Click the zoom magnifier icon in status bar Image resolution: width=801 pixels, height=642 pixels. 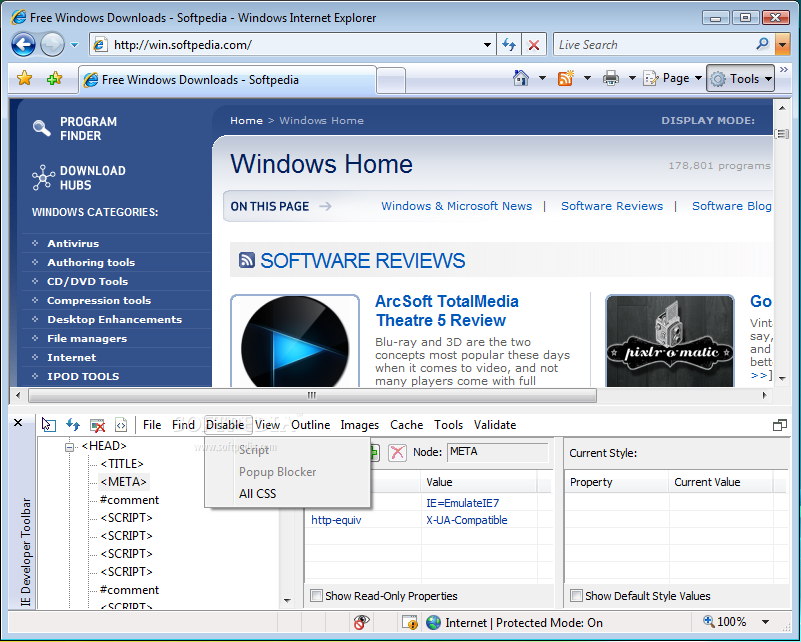point(709,621)
